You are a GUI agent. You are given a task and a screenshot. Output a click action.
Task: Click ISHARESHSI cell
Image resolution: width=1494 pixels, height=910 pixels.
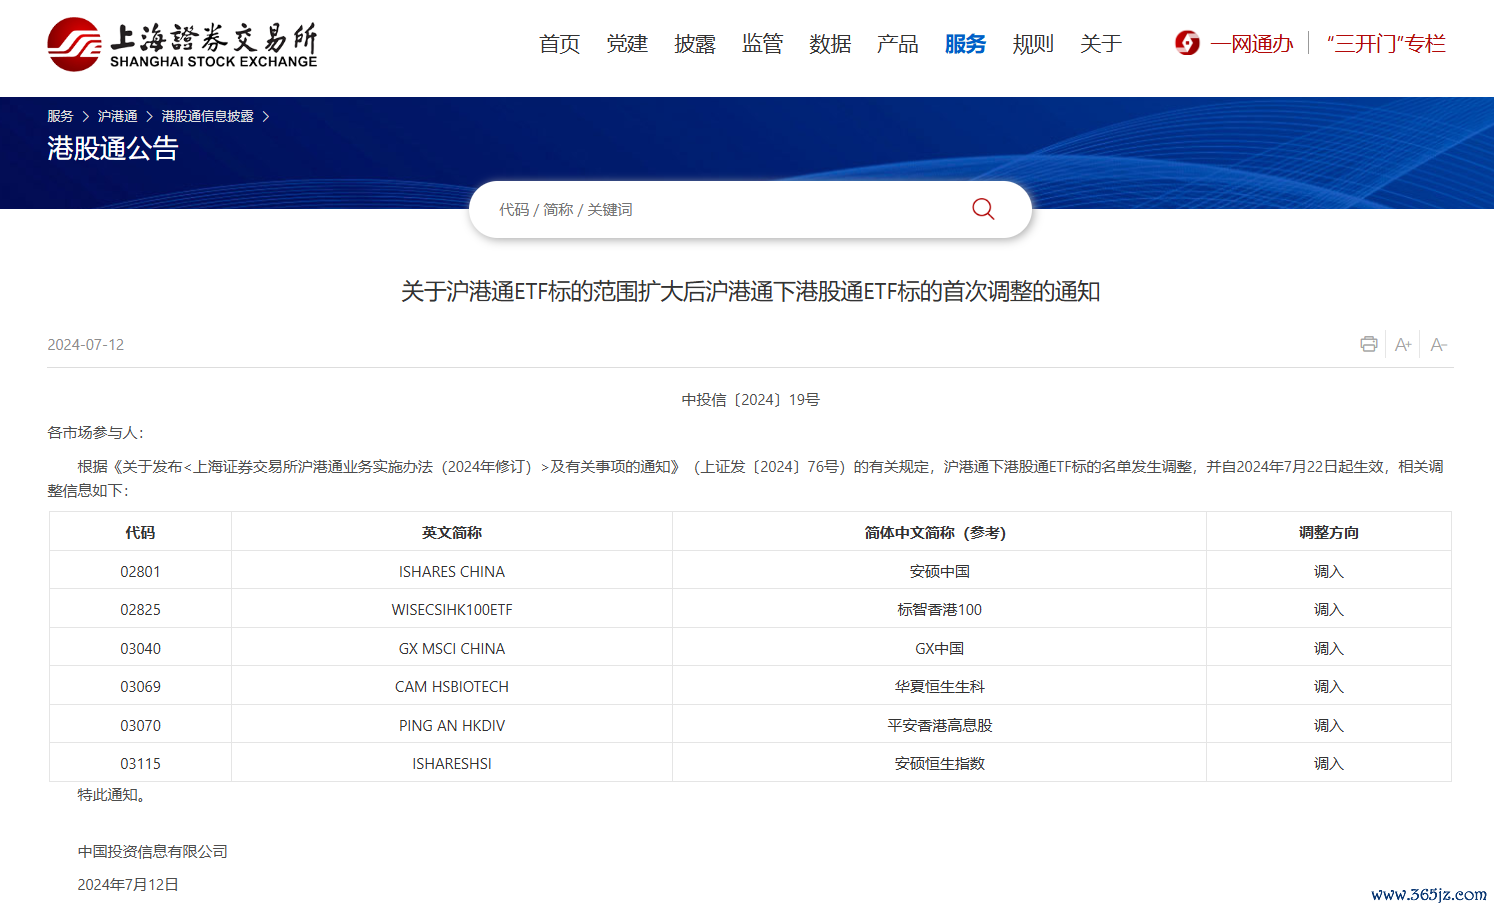[452, 763]
